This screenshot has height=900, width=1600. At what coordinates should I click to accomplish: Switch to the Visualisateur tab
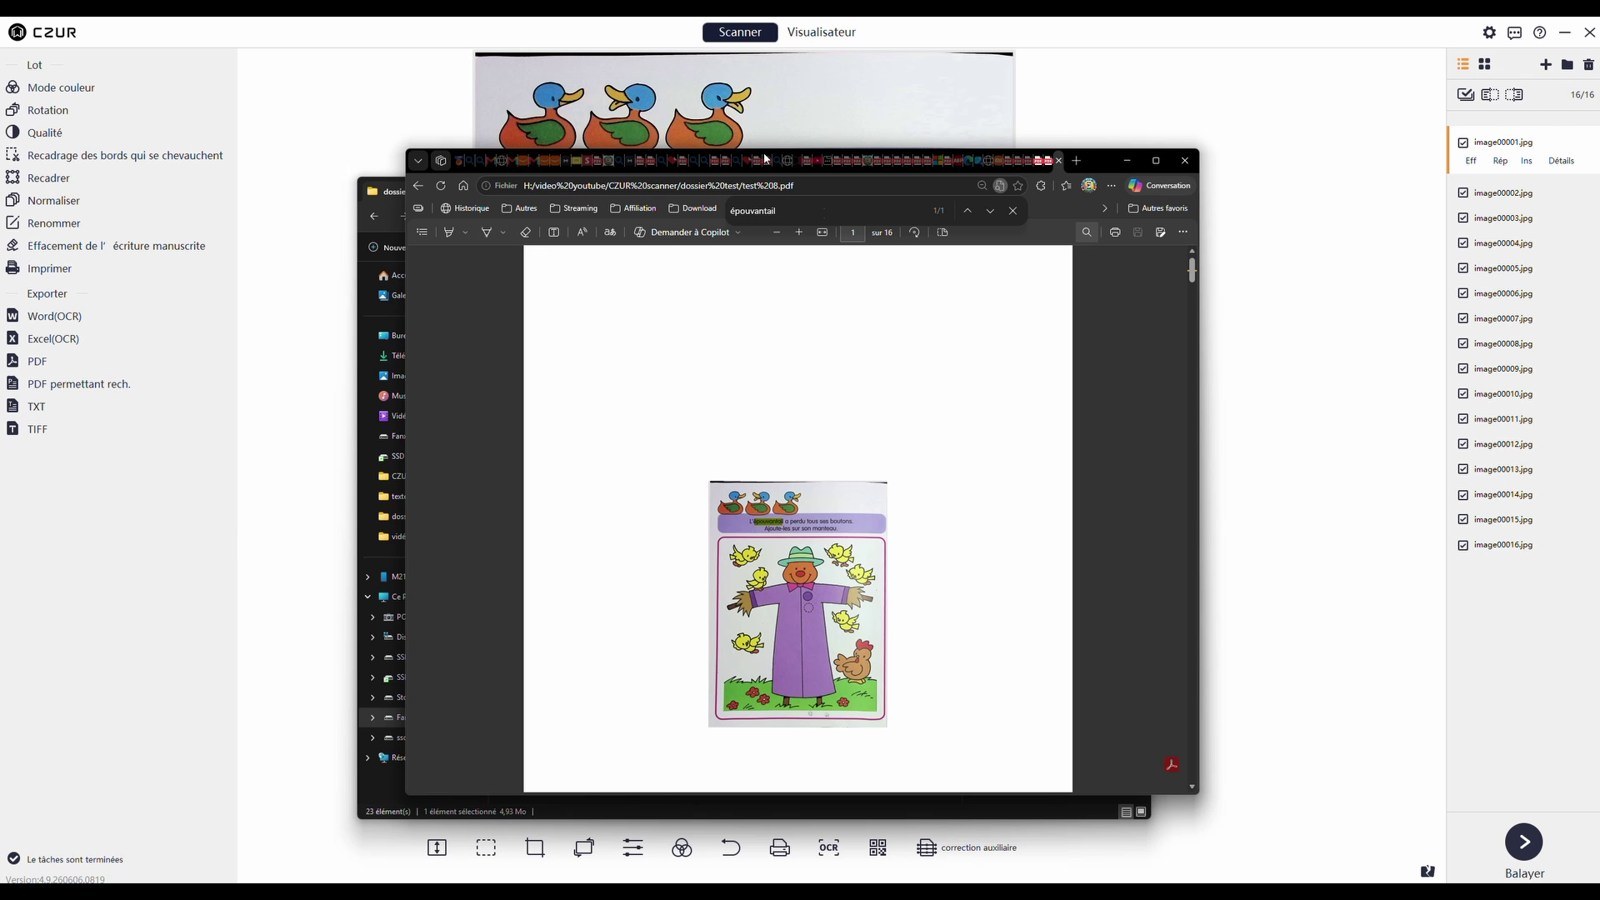(821, 32)
